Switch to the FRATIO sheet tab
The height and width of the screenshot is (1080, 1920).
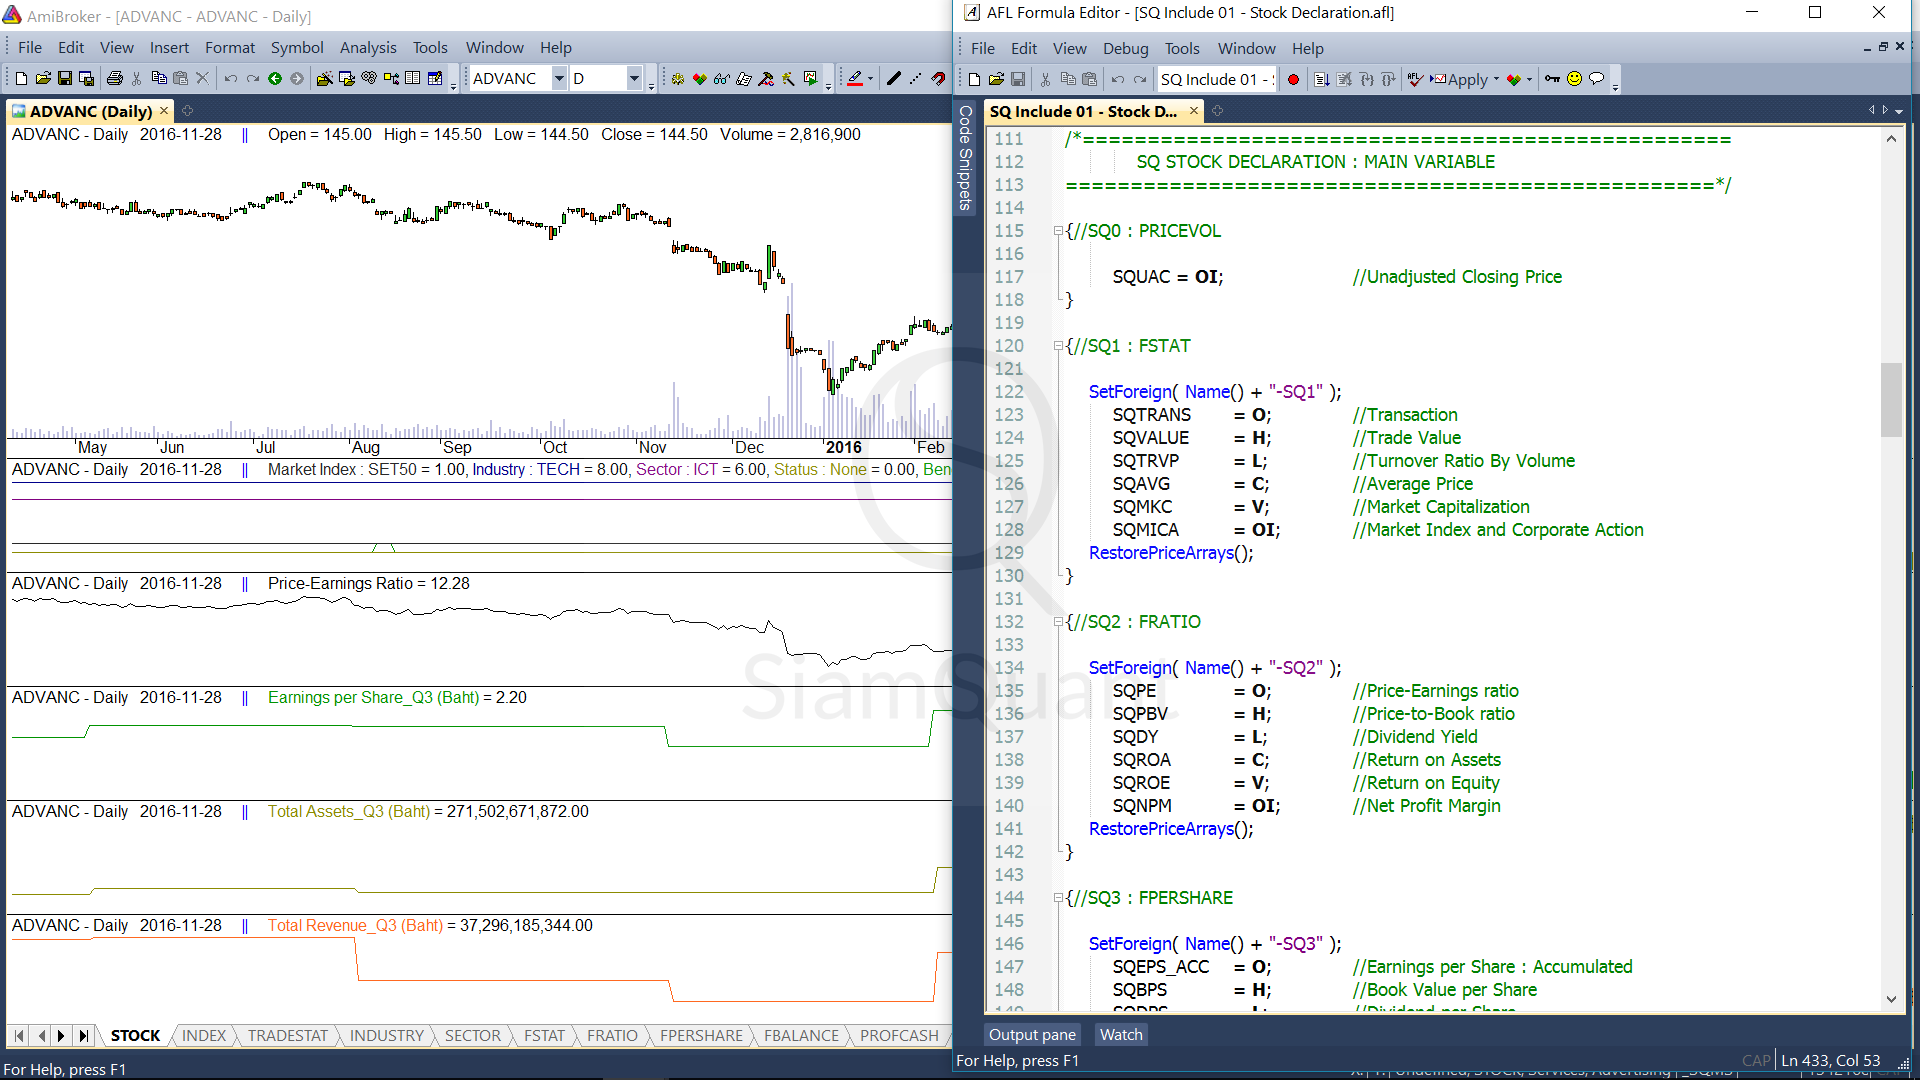(611, 1036)
